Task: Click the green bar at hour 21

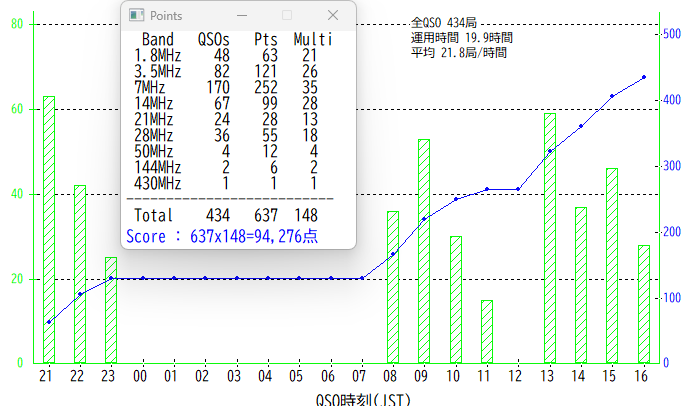Action: (48, 230)
